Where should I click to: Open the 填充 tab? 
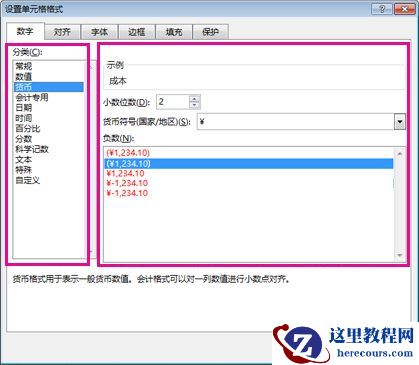tap(174, 32)
